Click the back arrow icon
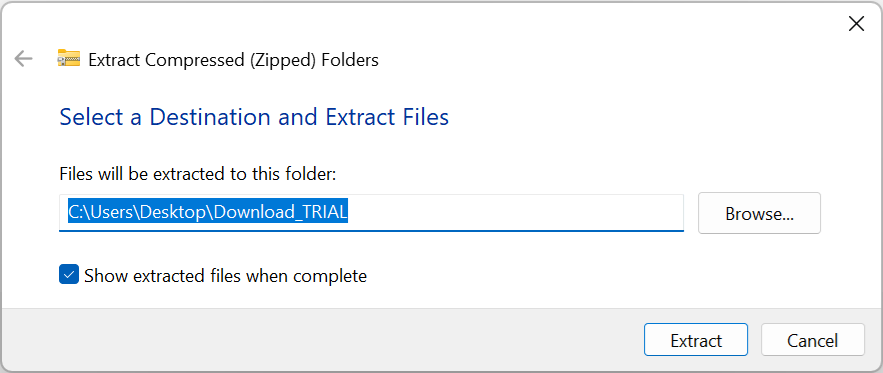This screenshot has height=373, width=883. point(24,58)
